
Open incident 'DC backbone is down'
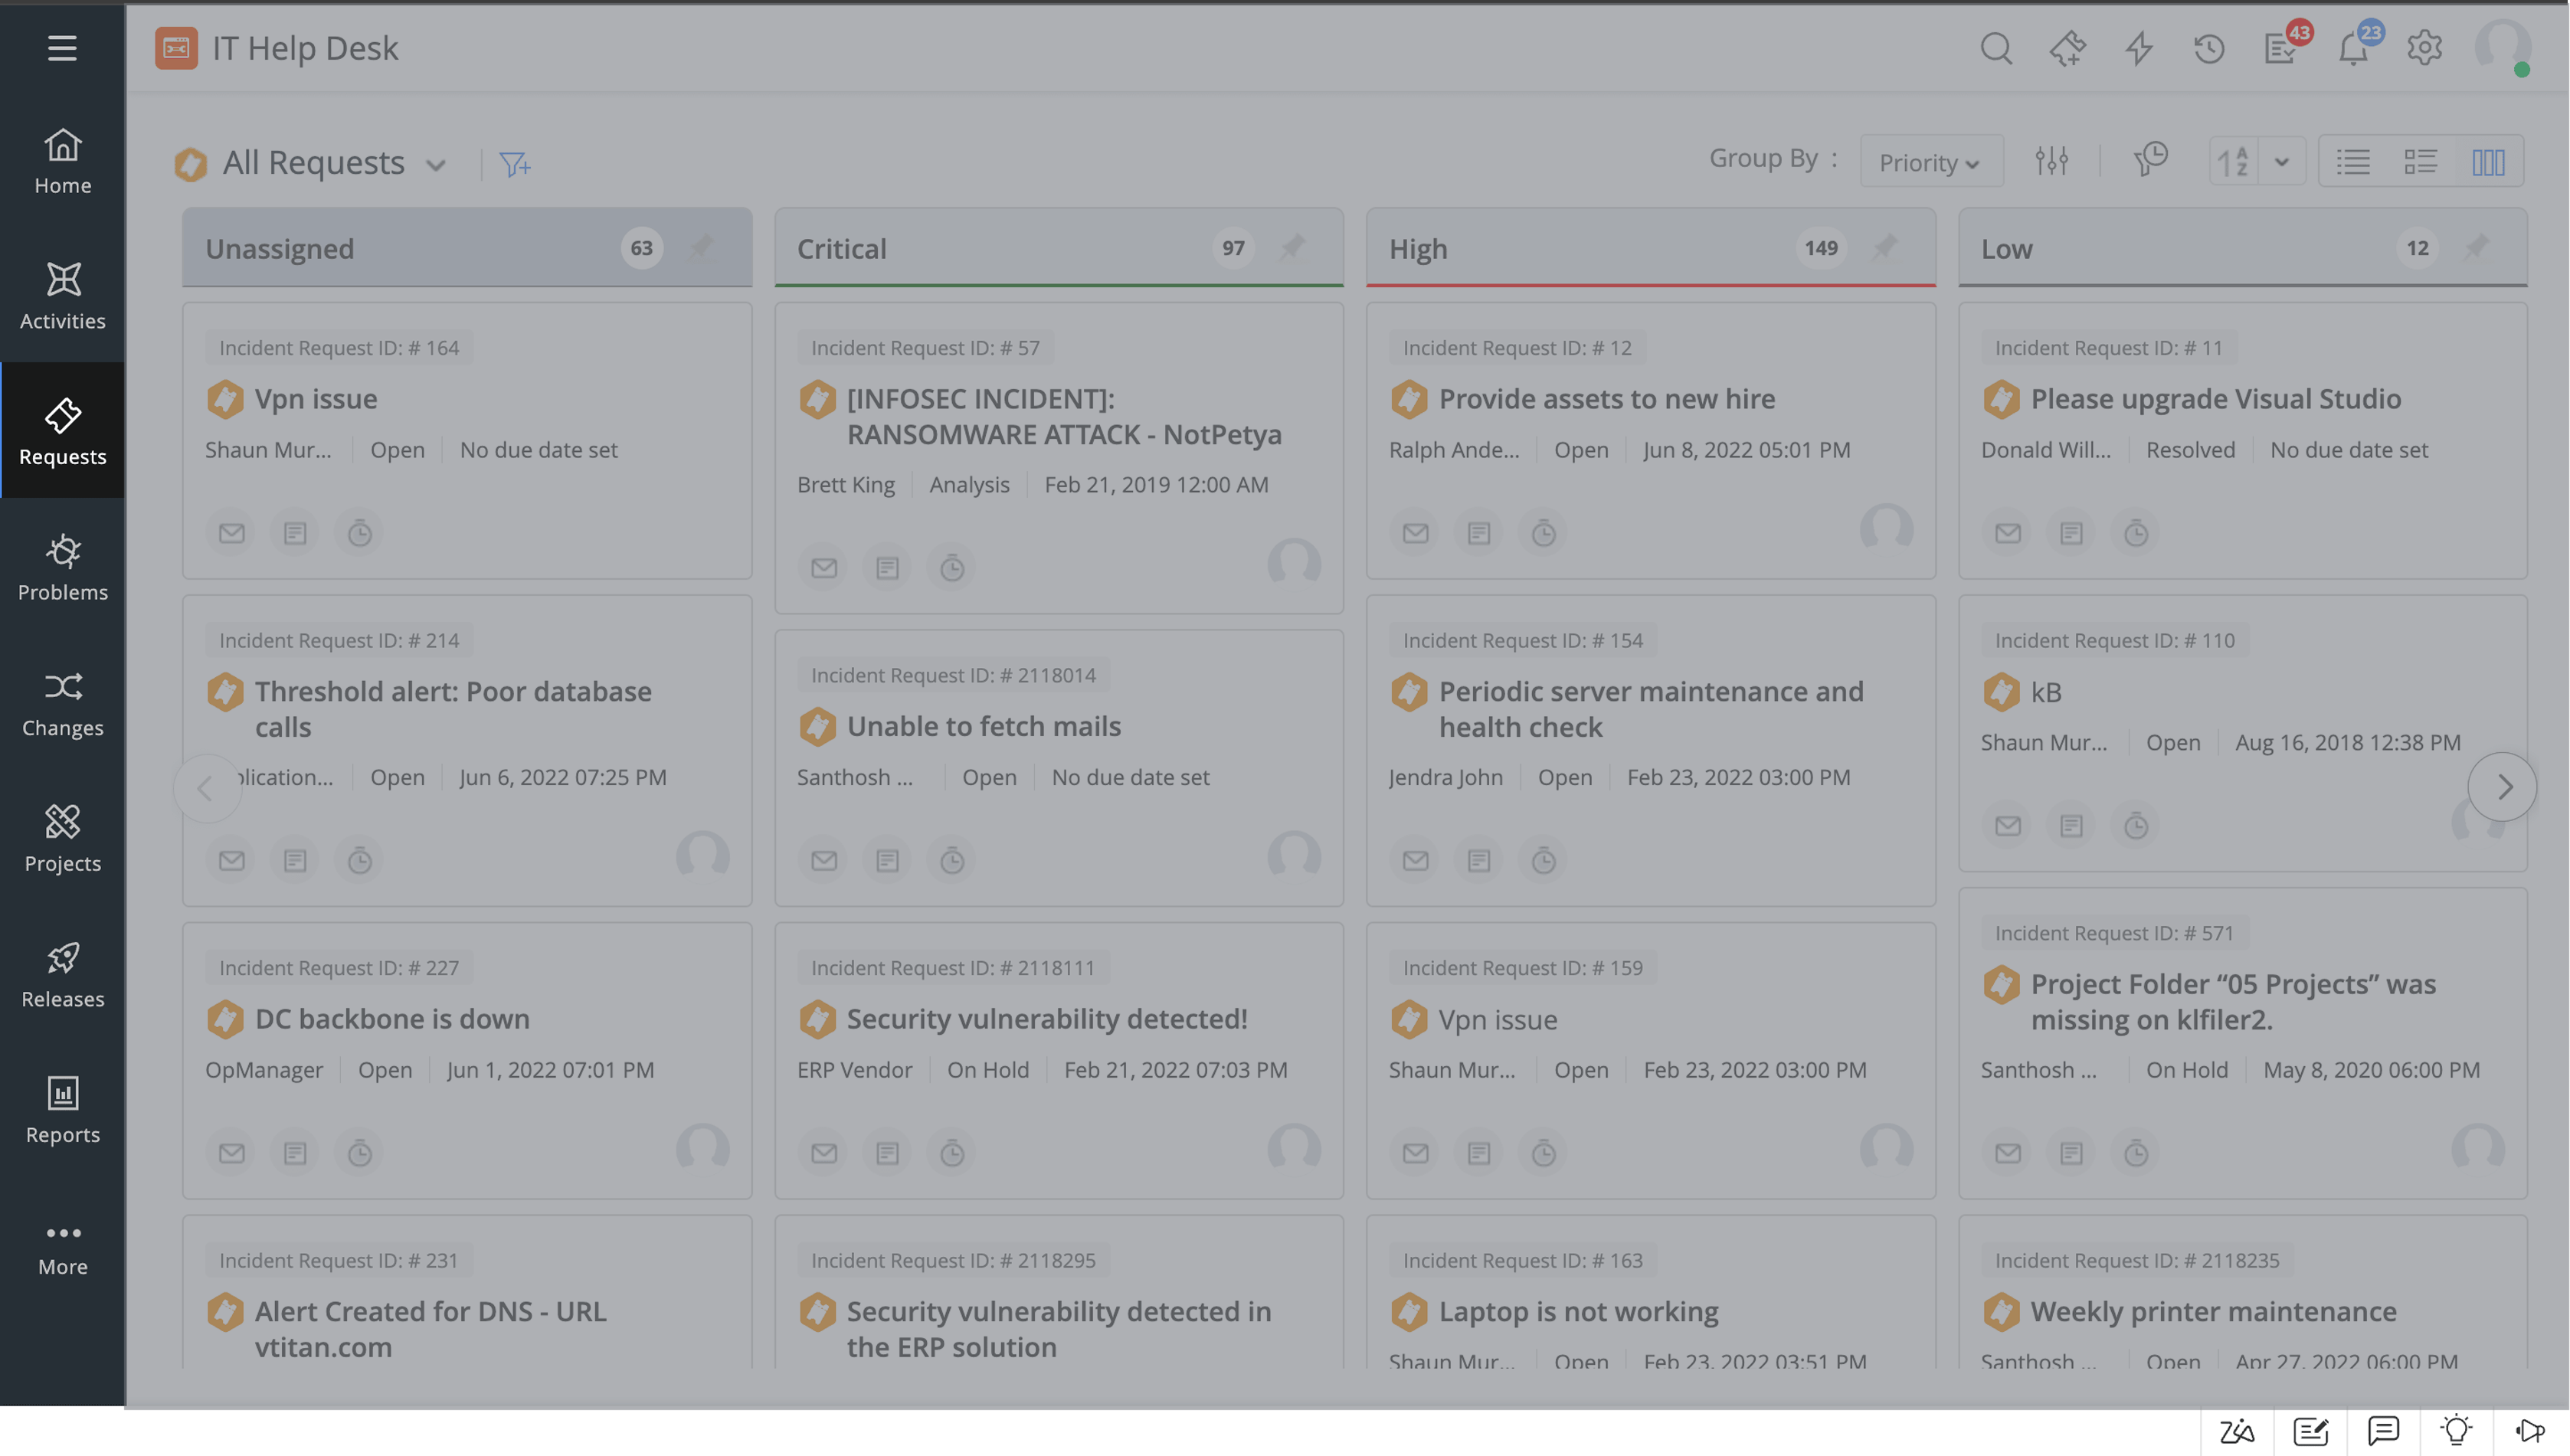point(391,1018)
